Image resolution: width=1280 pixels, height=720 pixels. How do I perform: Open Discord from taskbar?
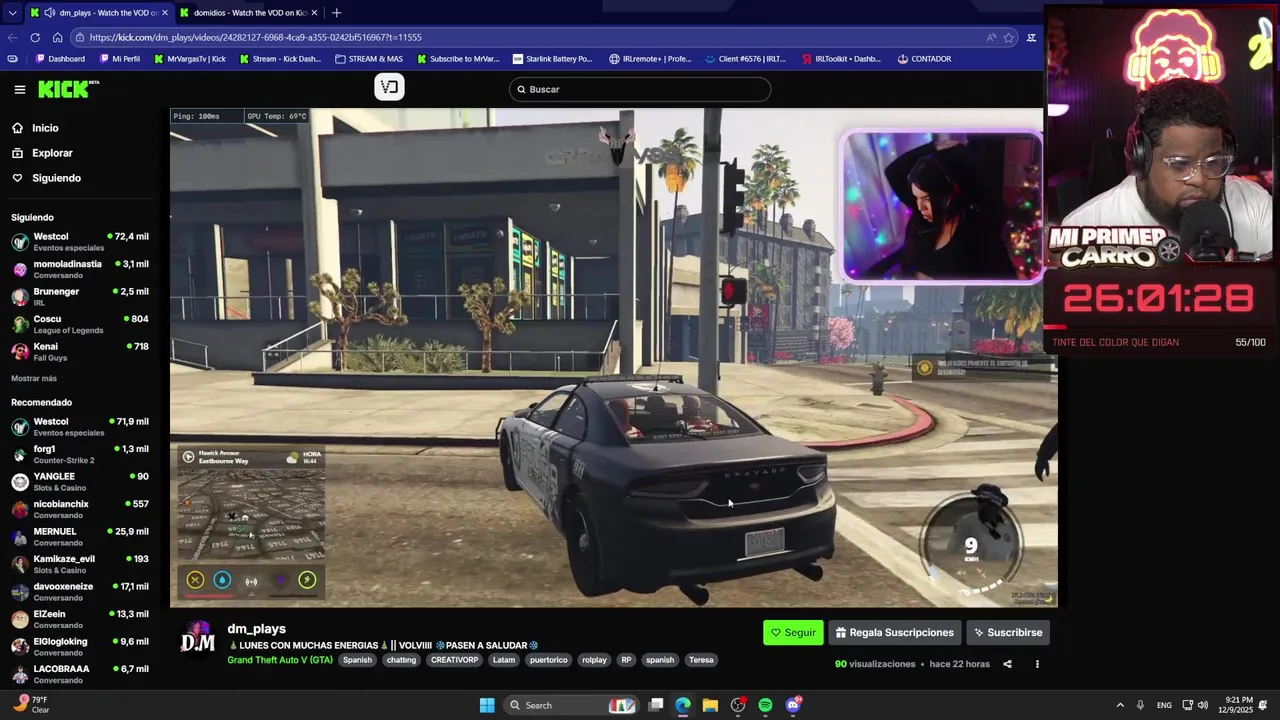(793, 705)
